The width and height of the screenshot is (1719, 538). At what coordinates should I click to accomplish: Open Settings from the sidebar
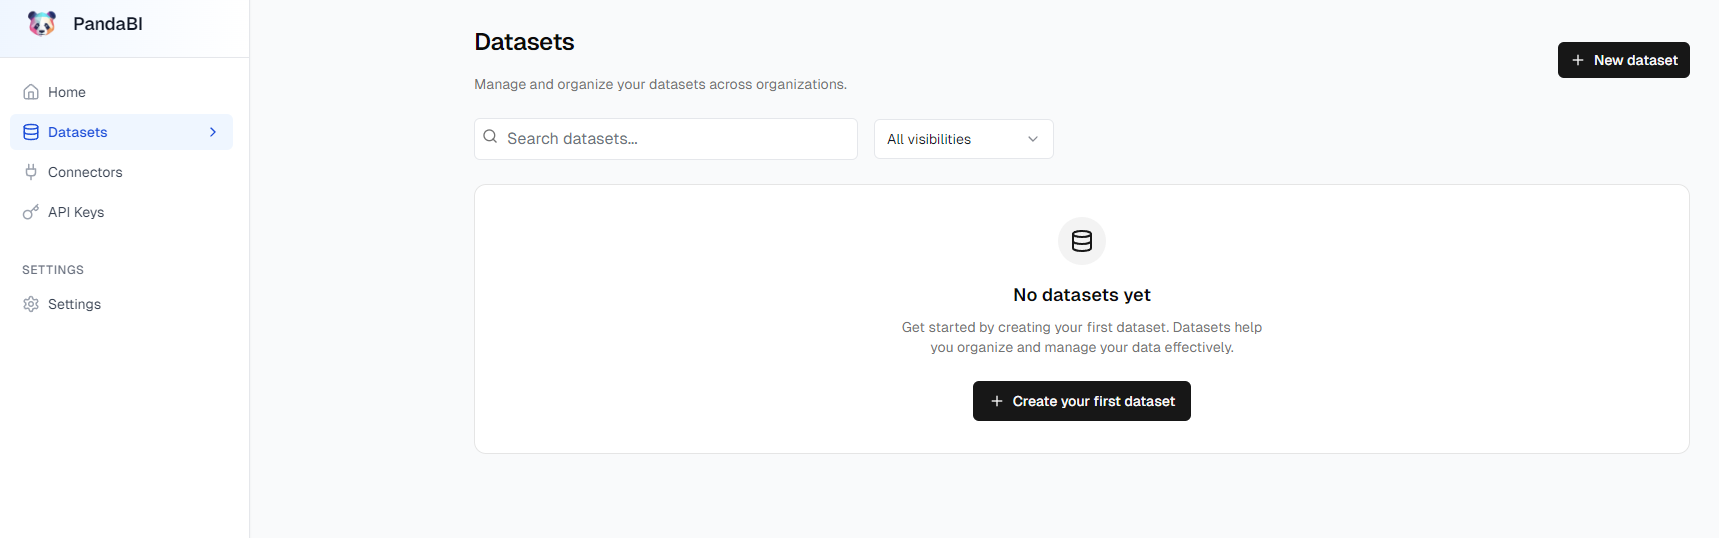tap(74, 304)
